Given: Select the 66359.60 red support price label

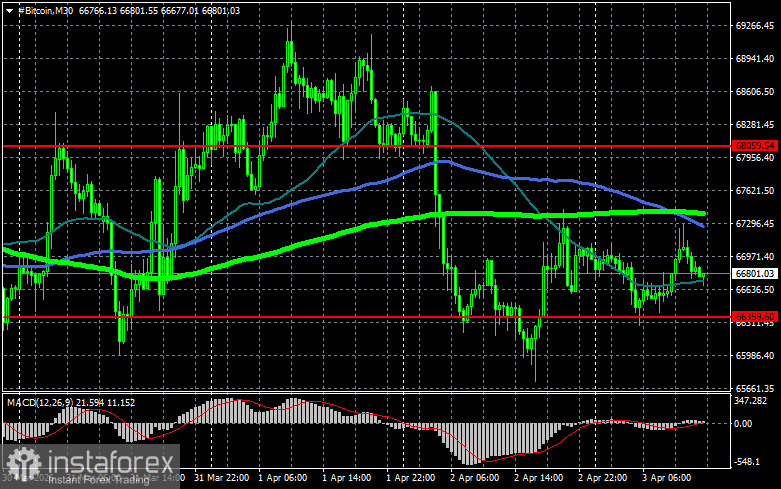Looking at the screenshot, I should coord(755,317).
